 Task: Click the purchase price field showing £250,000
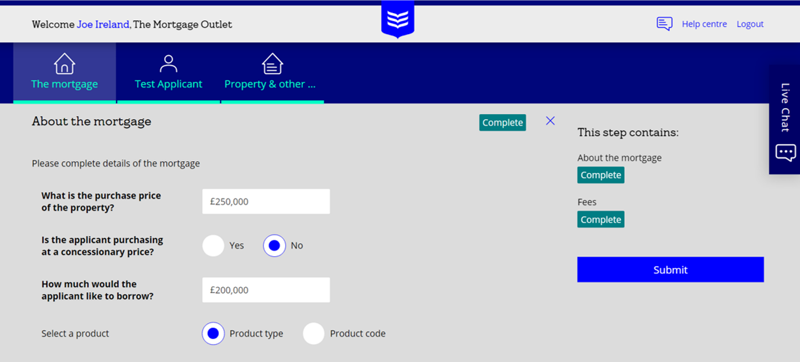click(x=266, y=201)
